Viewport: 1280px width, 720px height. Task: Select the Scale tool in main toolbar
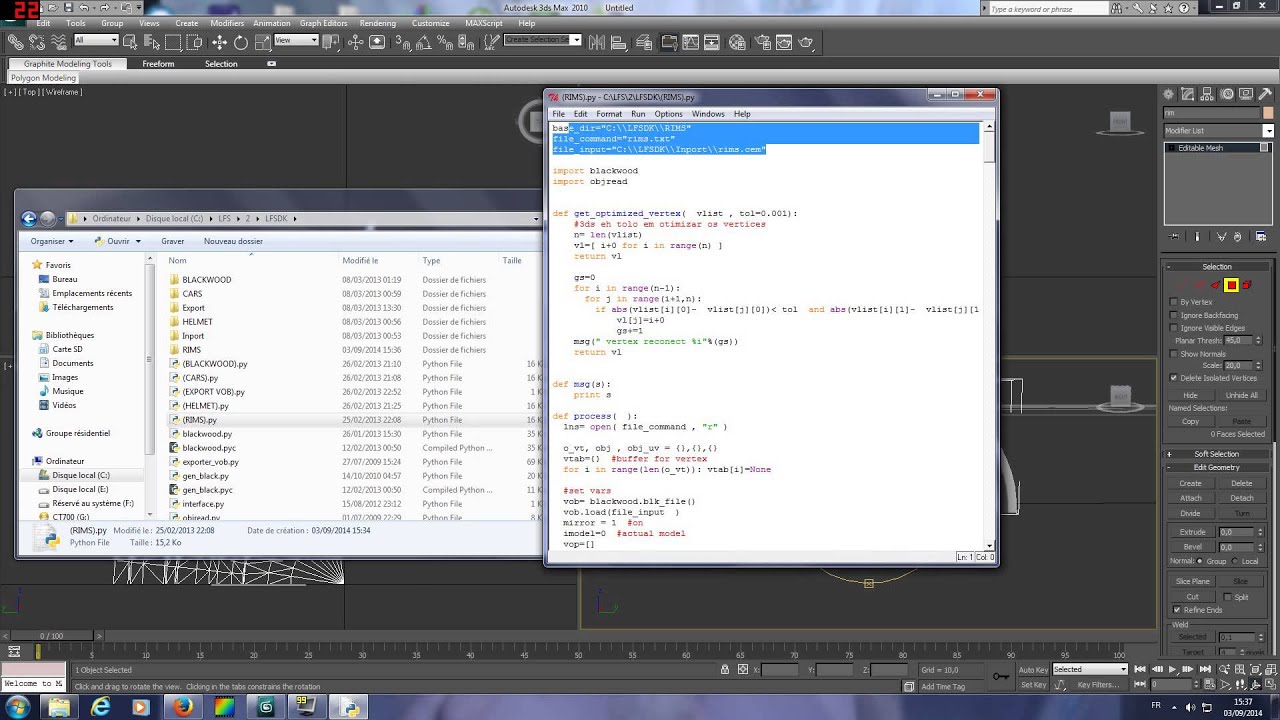262,42
